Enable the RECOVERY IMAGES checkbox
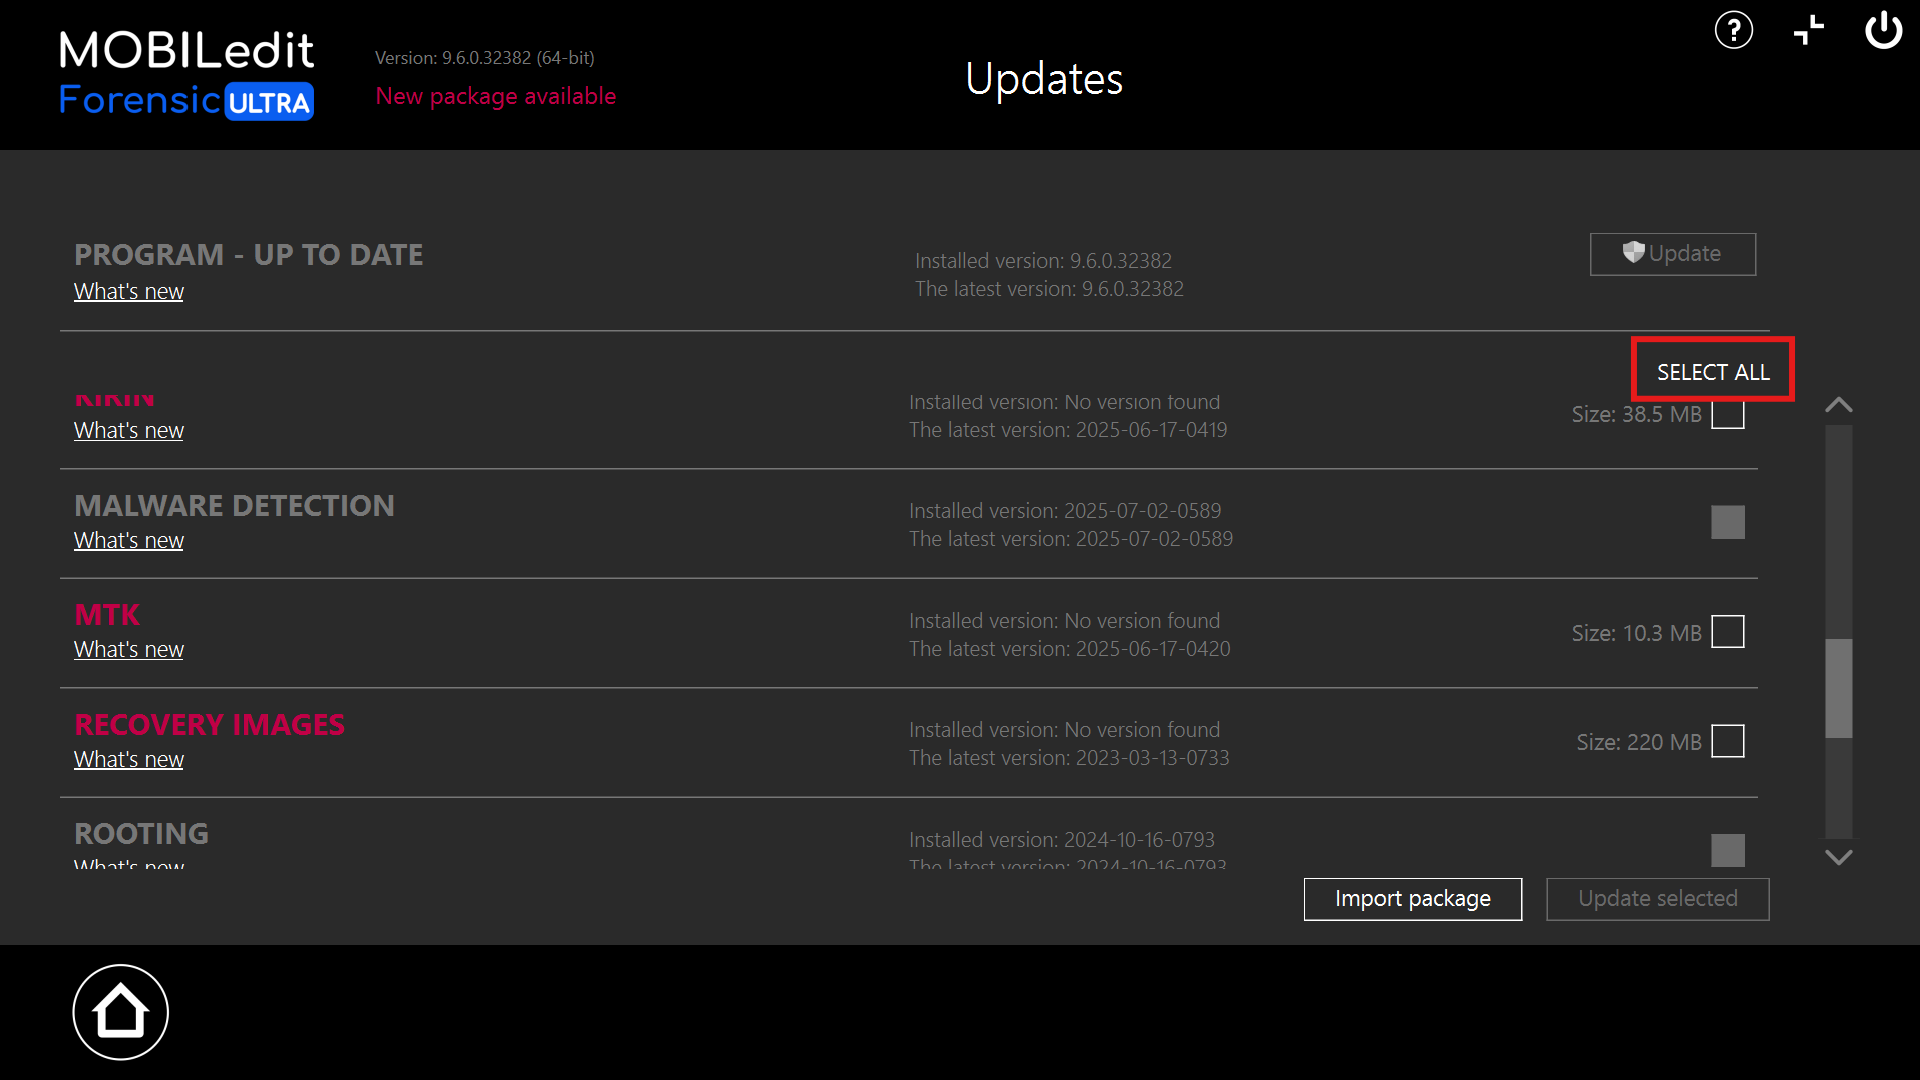The width and height of the screenshot is (1920, 1080). (x=1729, y=741)
